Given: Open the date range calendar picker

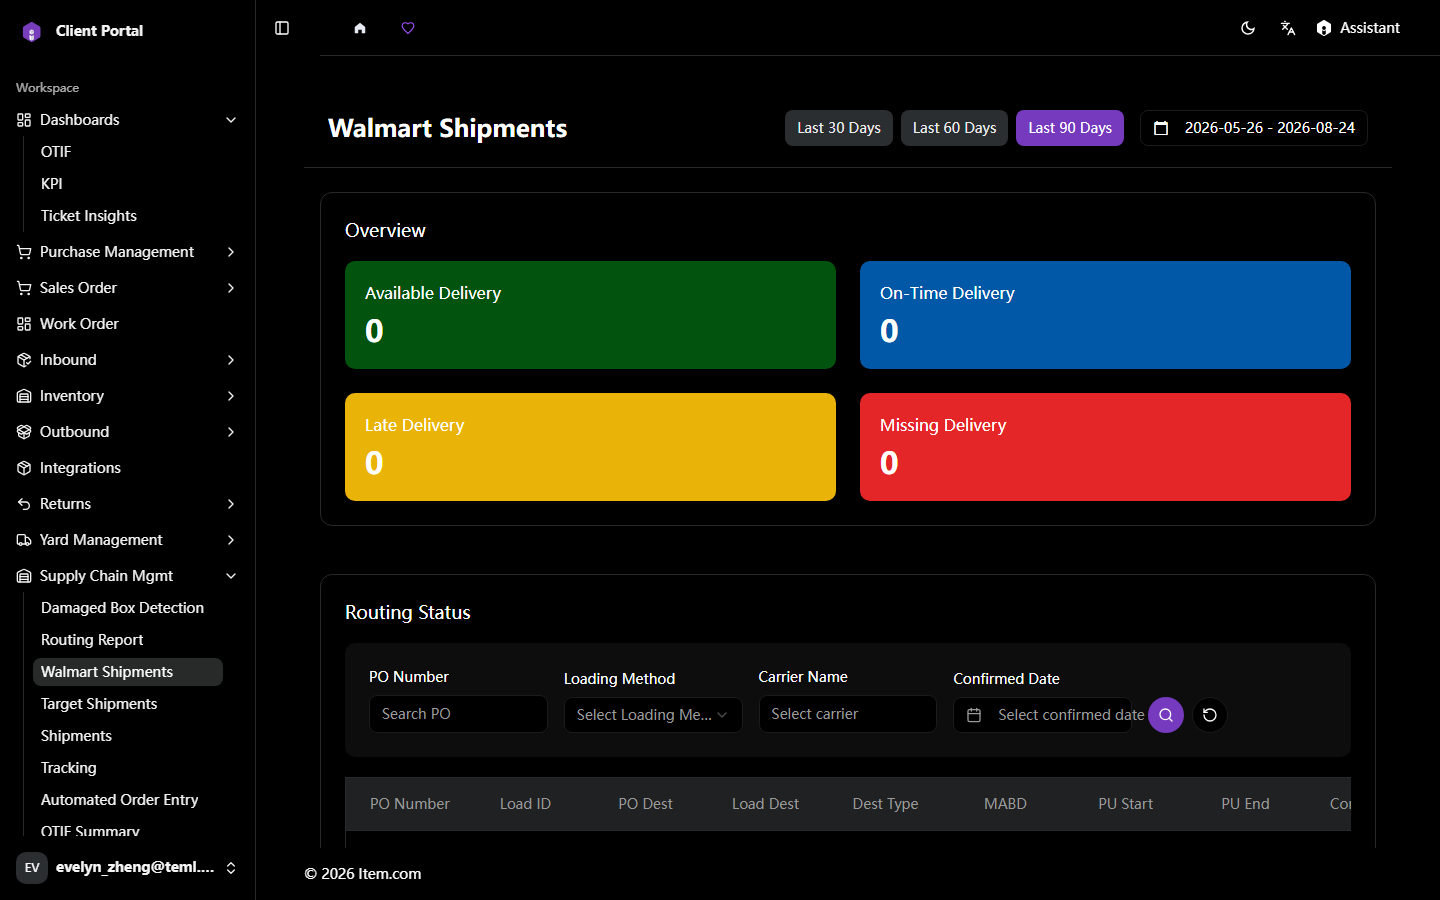Looking at the screenshot, I should pyautogui.click(x=1254, y=128).
